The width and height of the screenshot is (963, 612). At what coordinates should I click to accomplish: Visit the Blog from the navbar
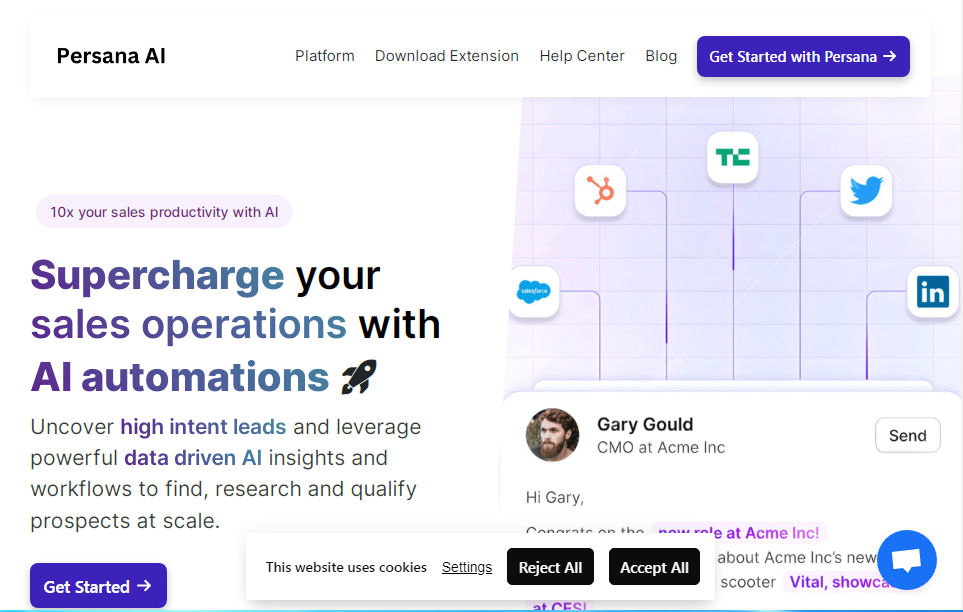pos(661,56)
